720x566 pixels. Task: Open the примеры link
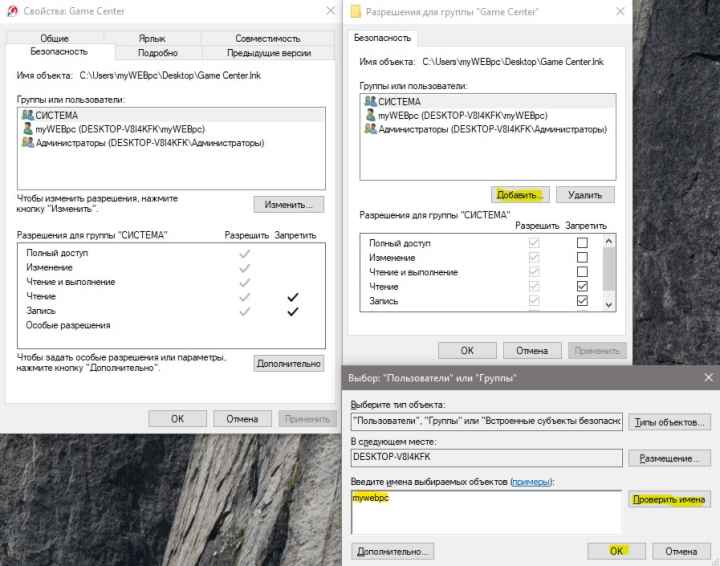tap(530, 482)
